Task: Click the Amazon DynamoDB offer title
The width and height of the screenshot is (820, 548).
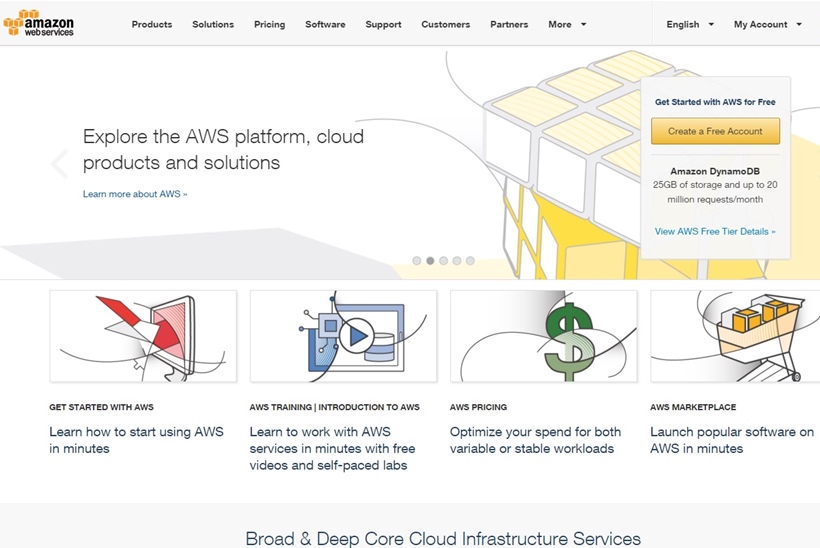Action: [715, 171]
